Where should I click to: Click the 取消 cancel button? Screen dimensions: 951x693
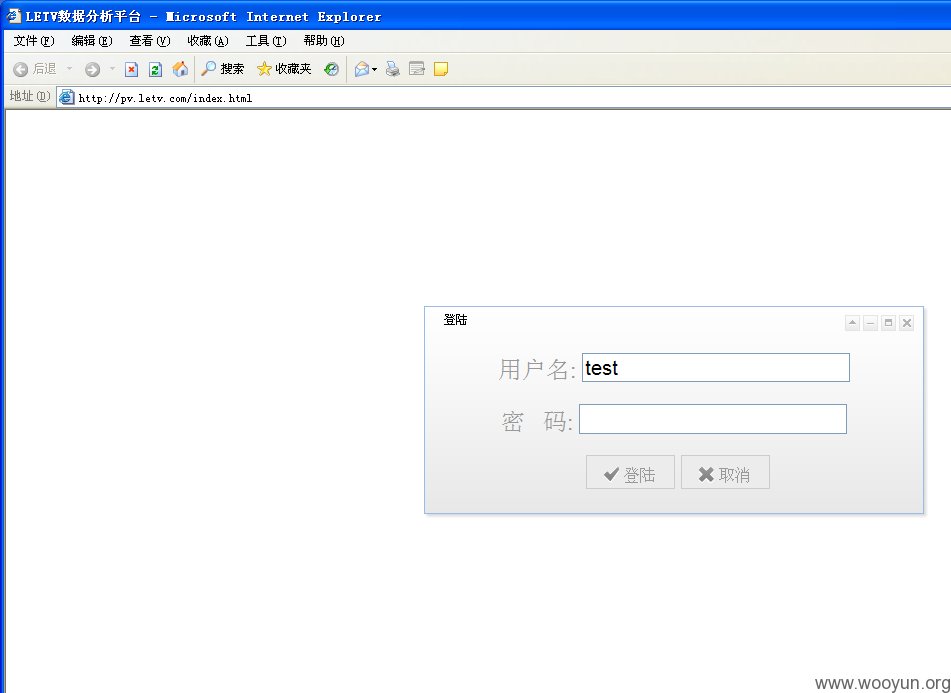tap(725, 472)
